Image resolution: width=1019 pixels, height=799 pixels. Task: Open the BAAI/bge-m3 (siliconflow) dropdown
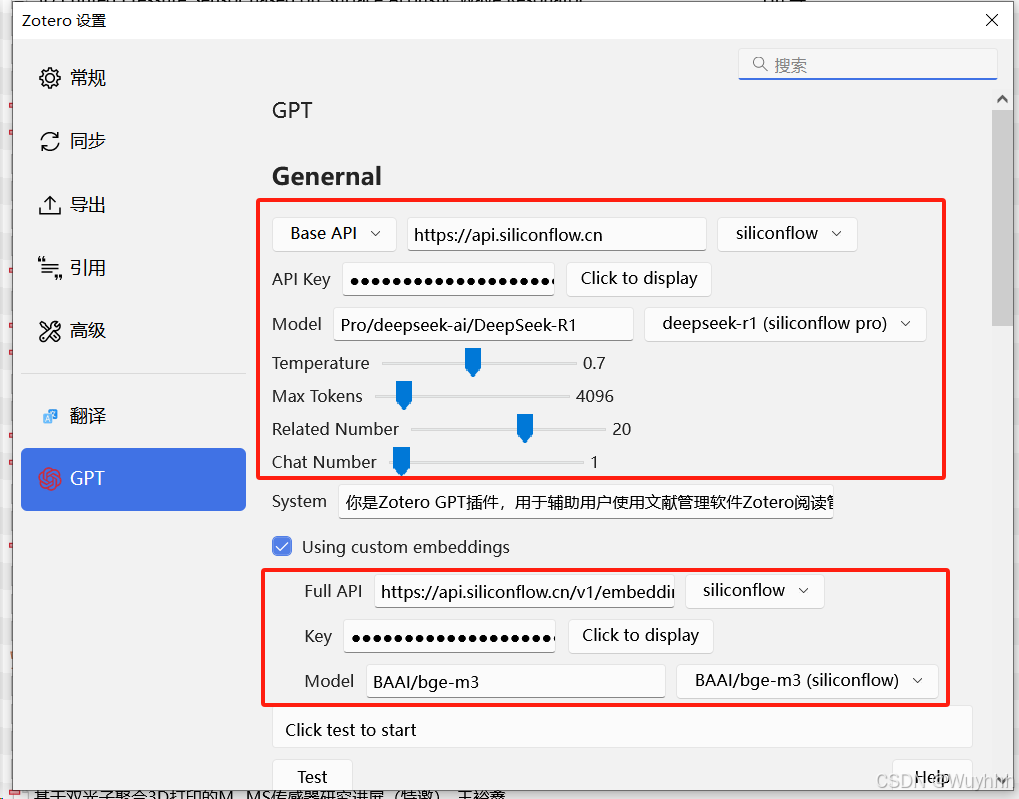click(x=807, y=681)
